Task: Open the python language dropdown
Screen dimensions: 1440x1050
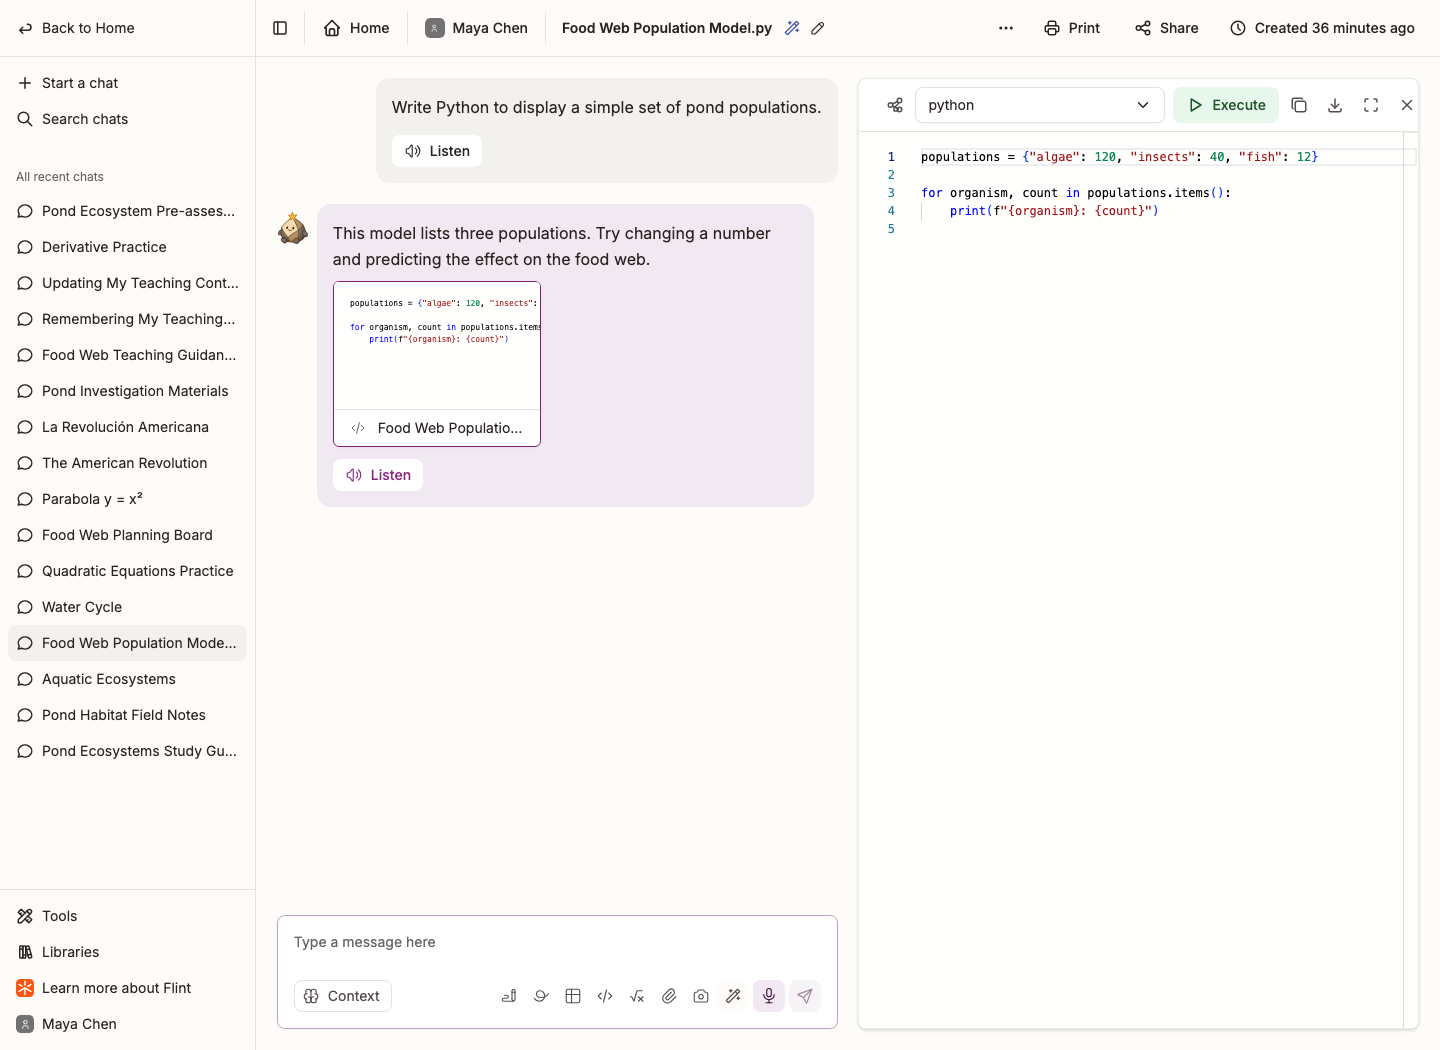Action: (1040, 105)
